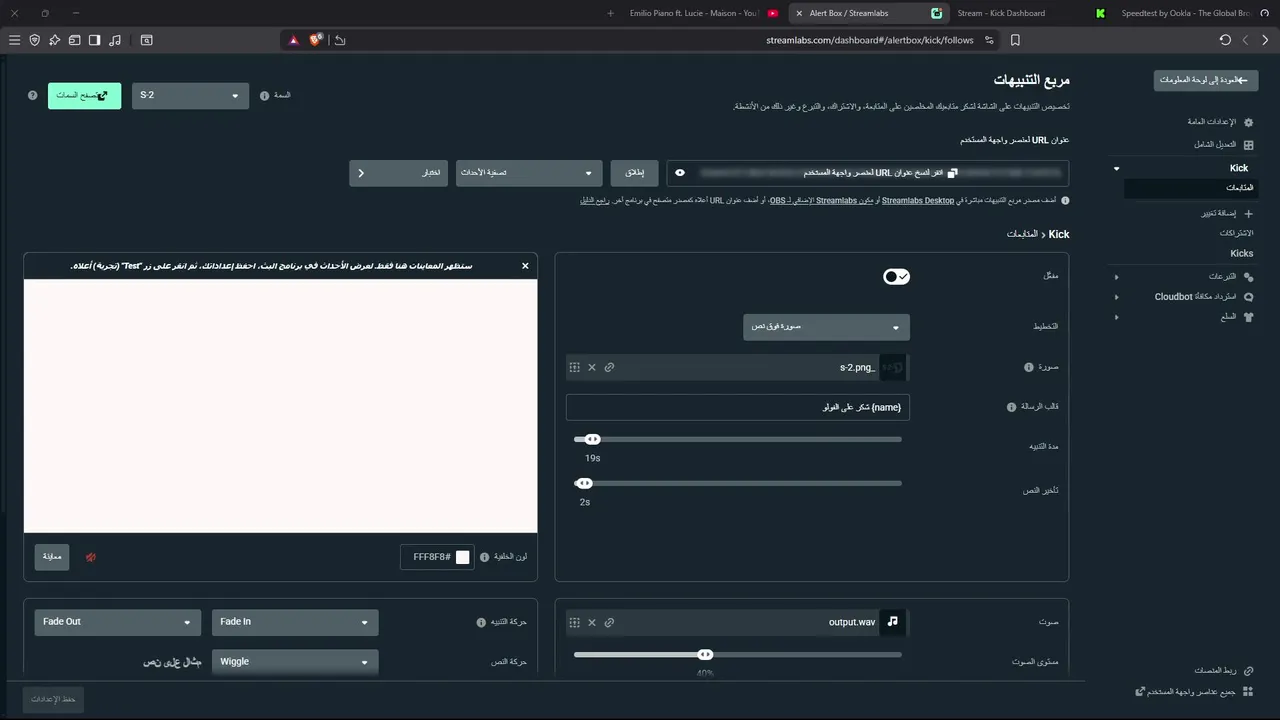This screenshot has width=1280, height=720.
Task: Open the Streamlabs Desktop link
Action: click(918, 201)
